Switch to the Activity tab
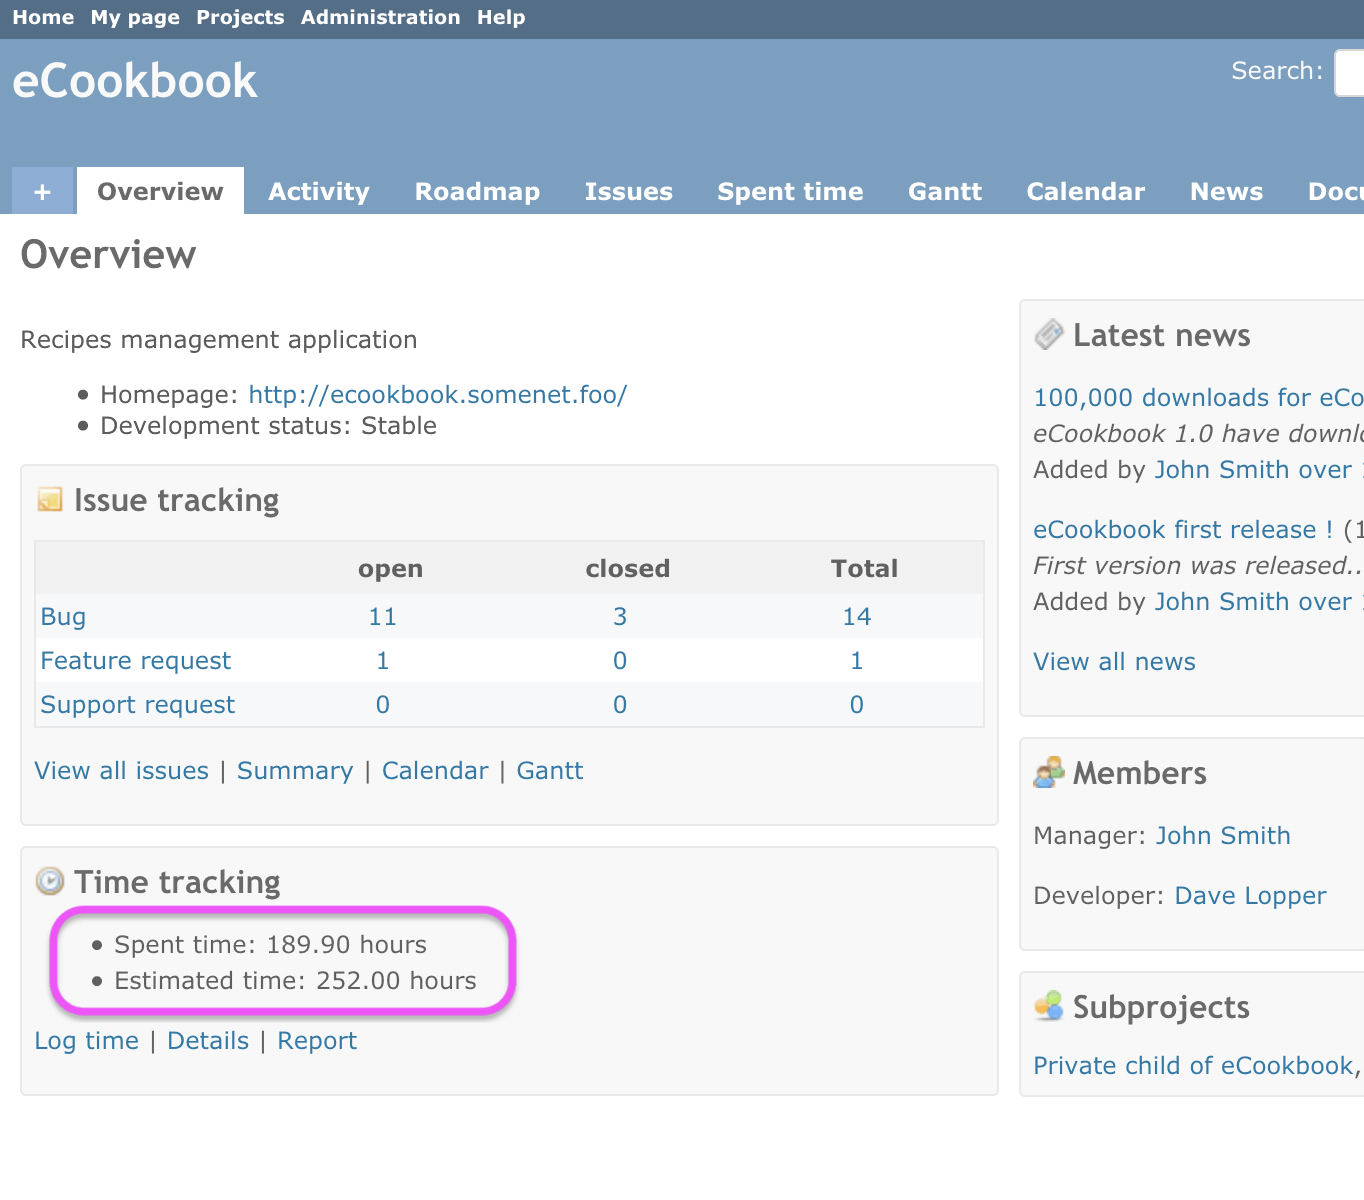 coord(318,191)
